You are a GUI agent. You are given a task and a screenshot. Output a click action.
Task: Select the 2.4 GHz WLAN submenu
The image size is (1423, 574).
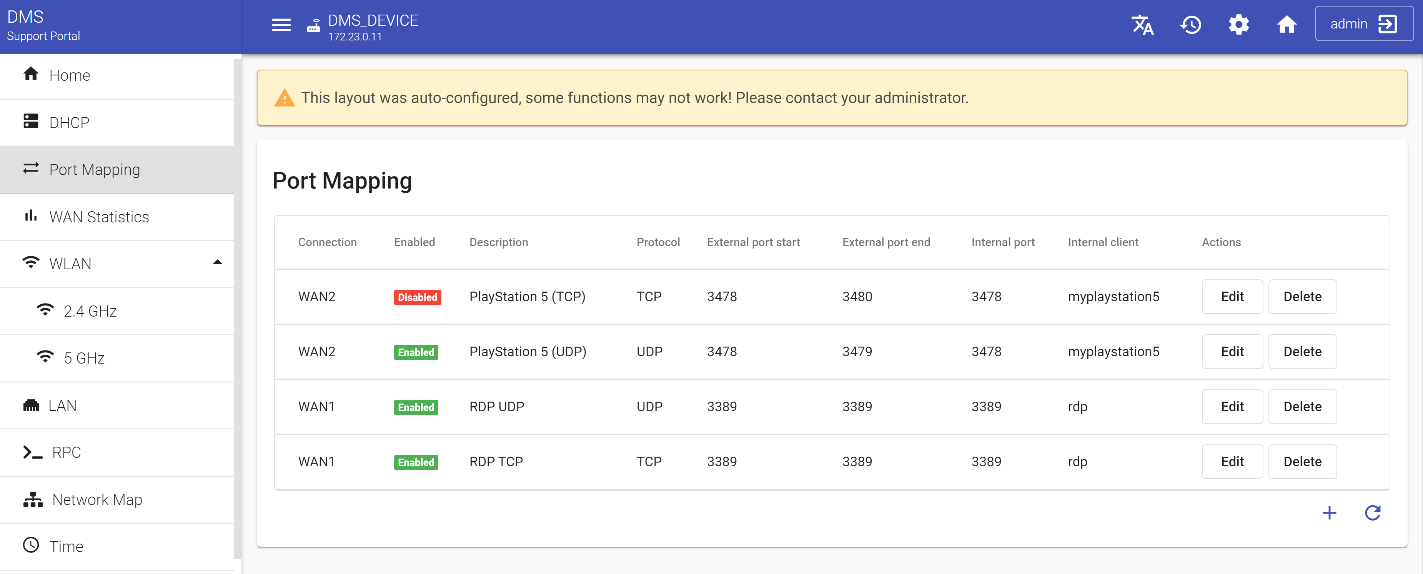click(x=90, y=311)
